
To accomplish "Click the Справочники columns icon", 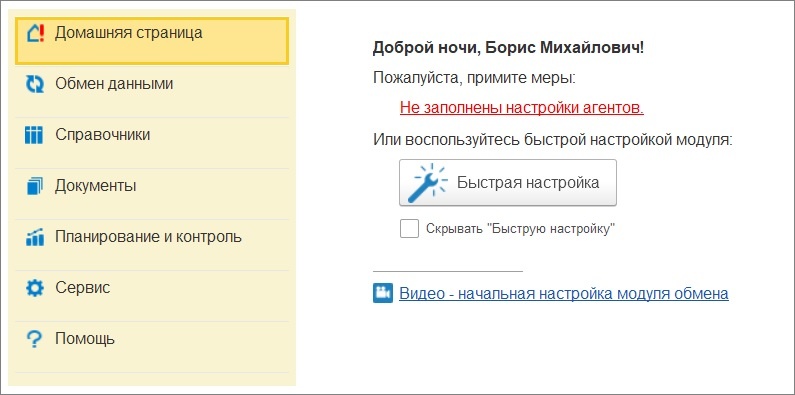I will [34, 135].
